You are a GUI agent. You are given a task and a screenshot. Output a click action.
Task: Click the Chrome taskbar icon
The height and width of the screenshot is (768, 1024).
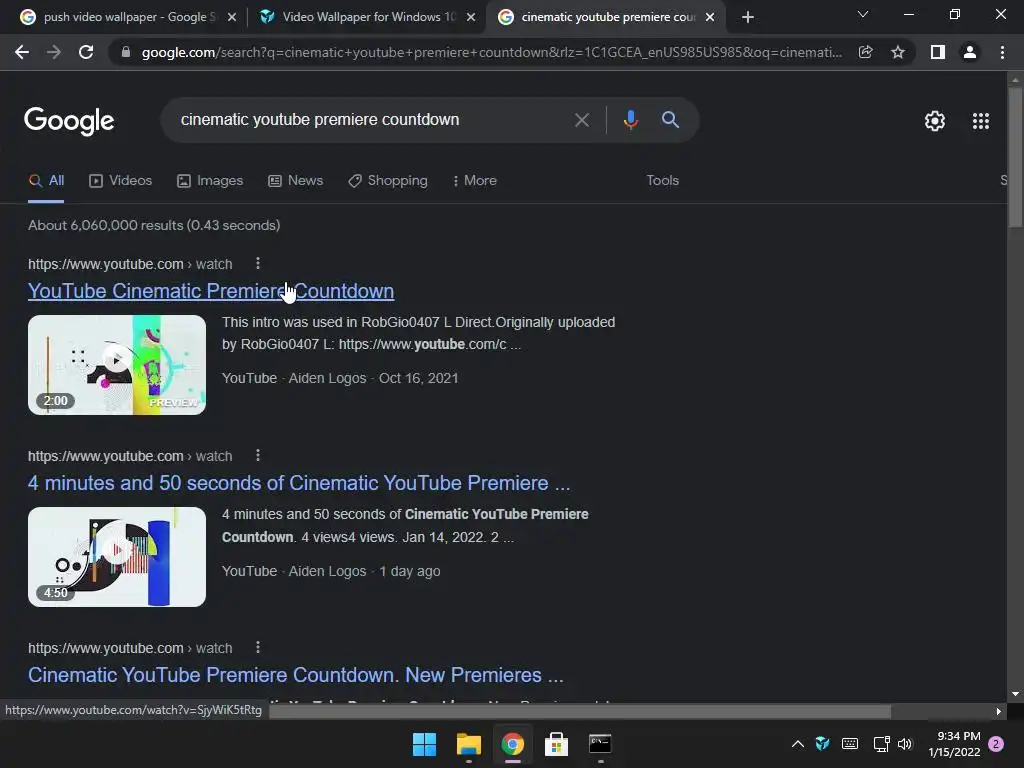(513, 744)
